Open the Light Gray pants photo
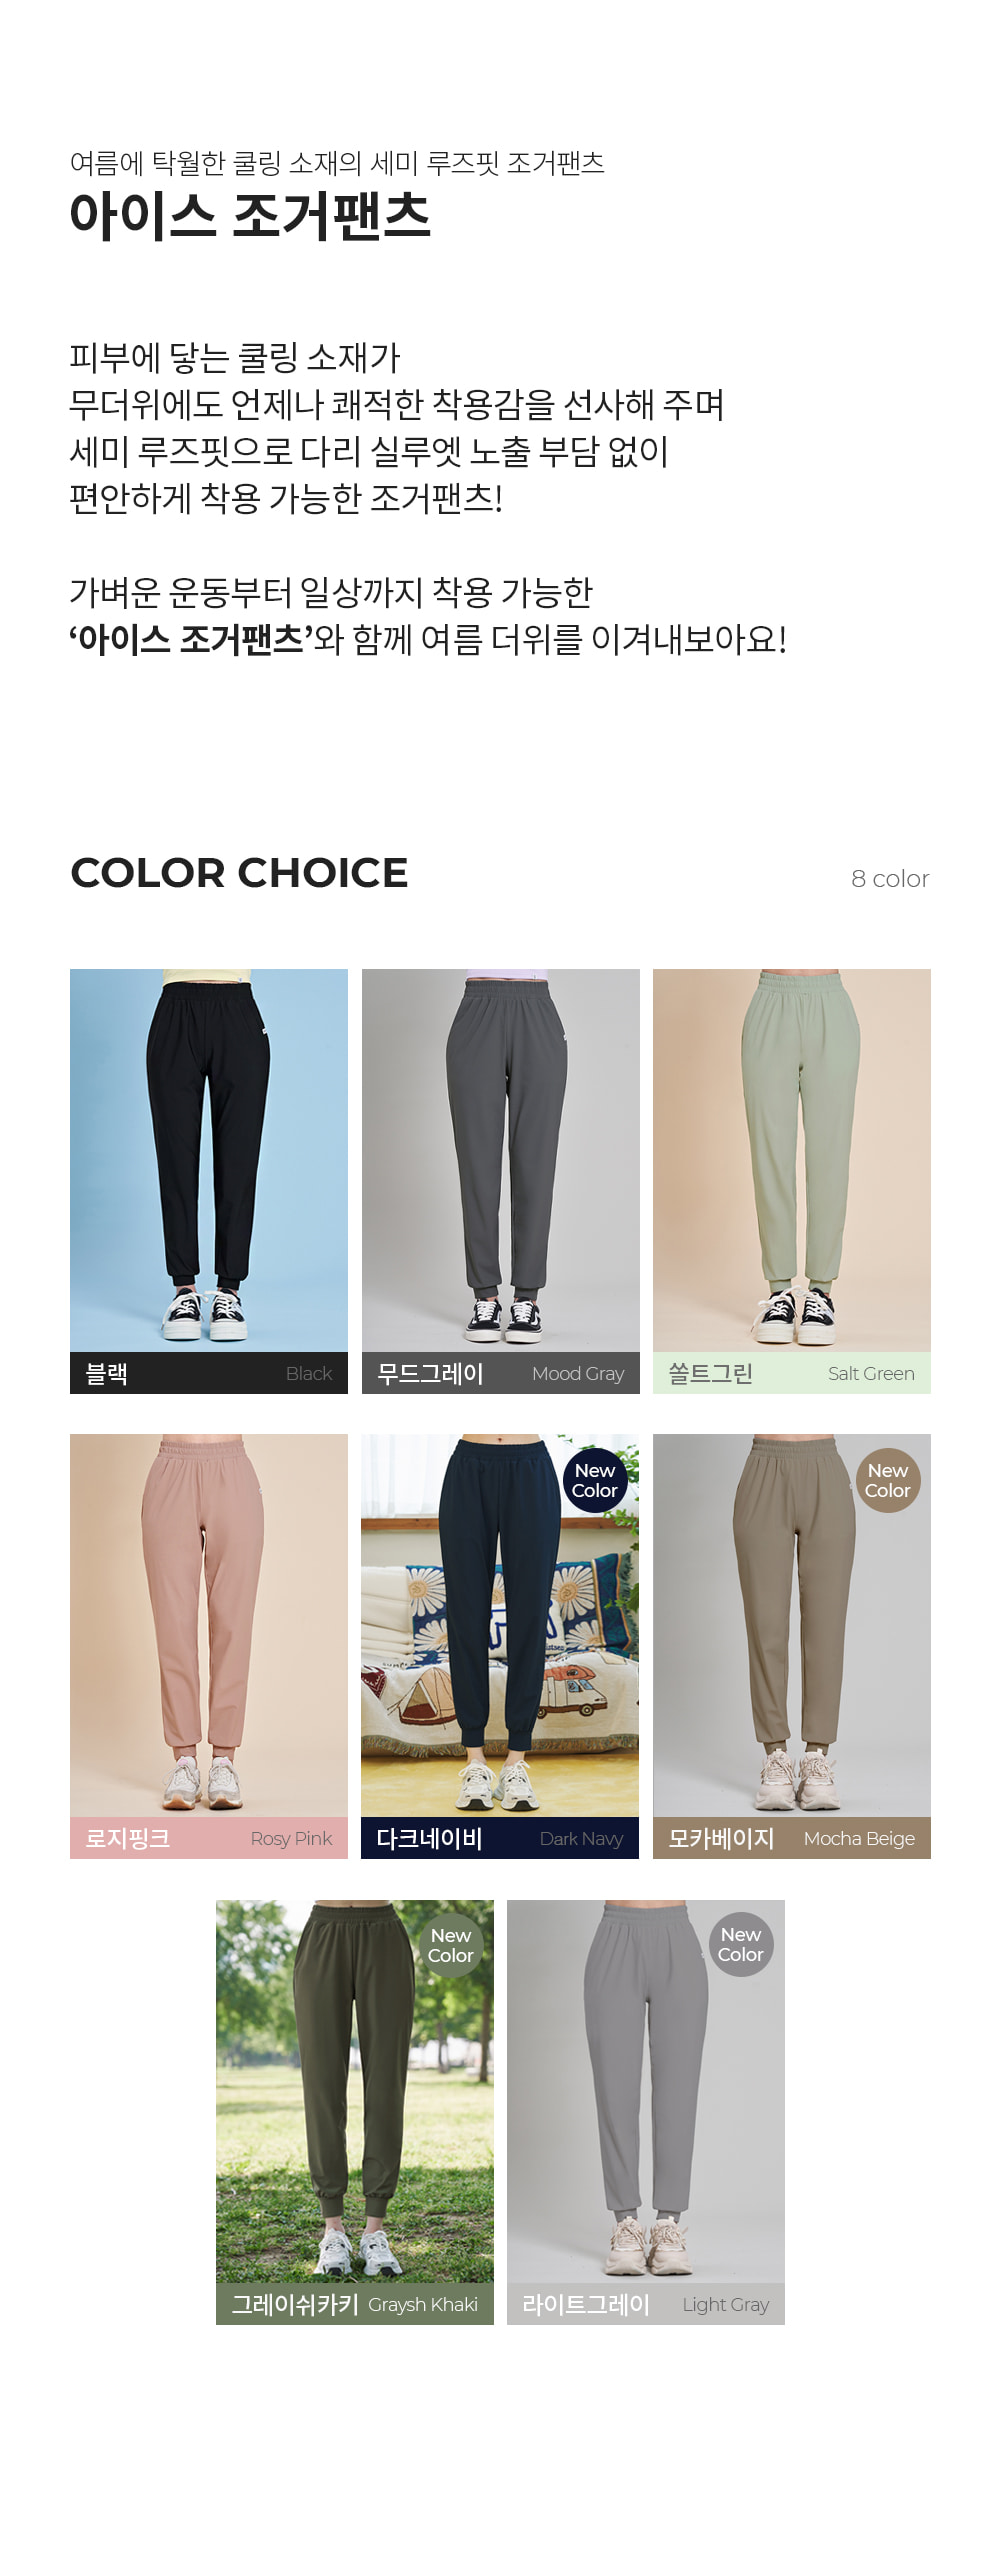Viewport: 1000px width, 2573px height. 646,2091
